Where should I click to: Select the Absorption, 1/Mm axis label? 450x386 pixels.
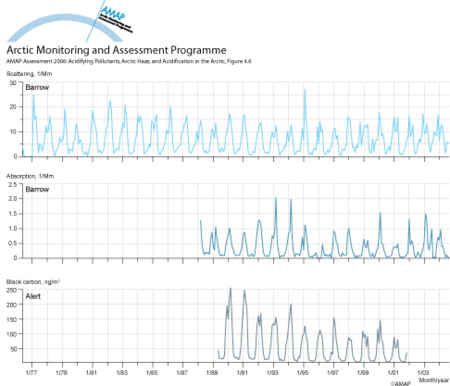[30, 176]
